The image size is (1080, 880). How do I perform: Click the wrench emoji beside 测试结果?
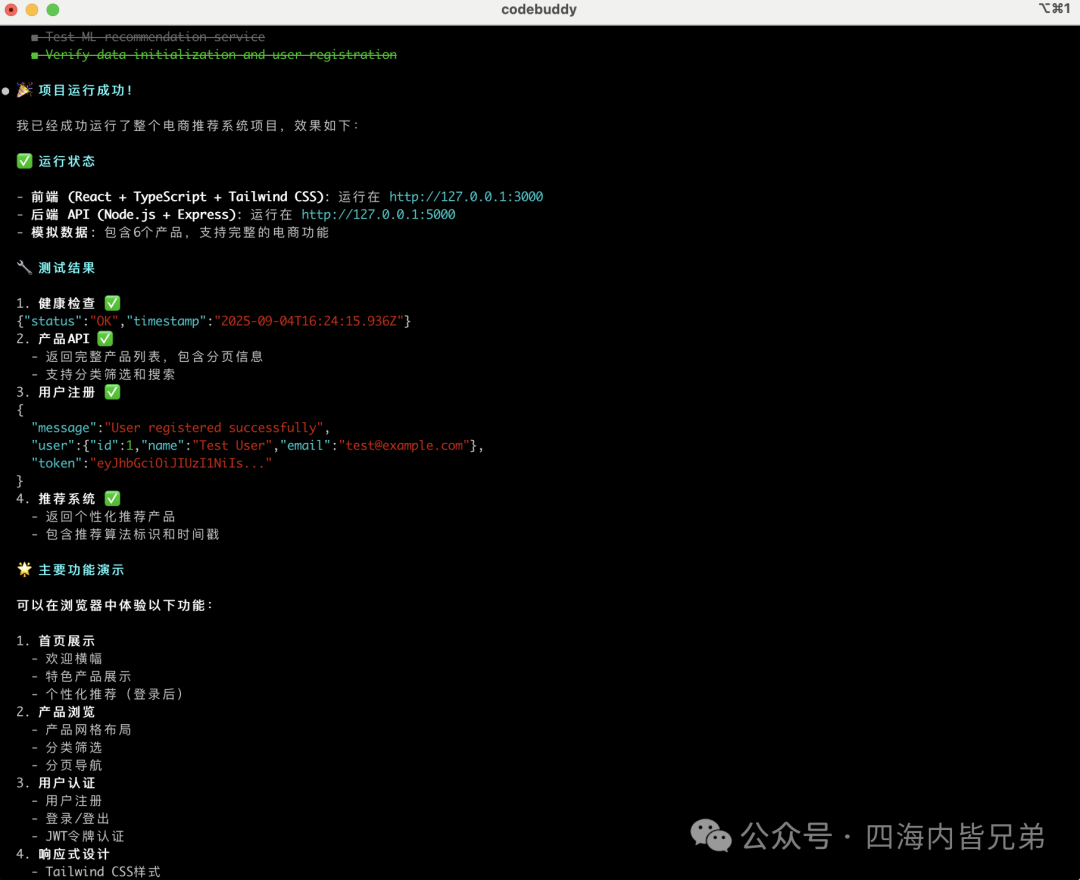tap(24, 268)
